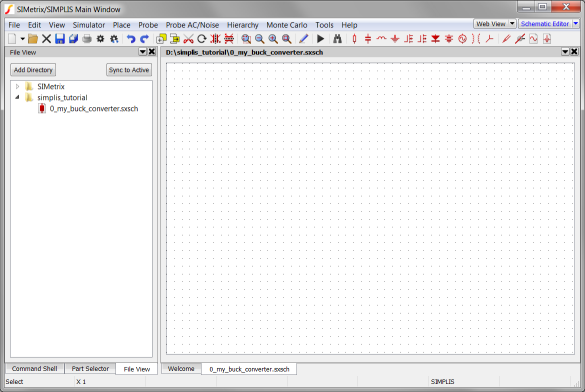
Task: Open the Help menu
Action: [x=349, y=25]
